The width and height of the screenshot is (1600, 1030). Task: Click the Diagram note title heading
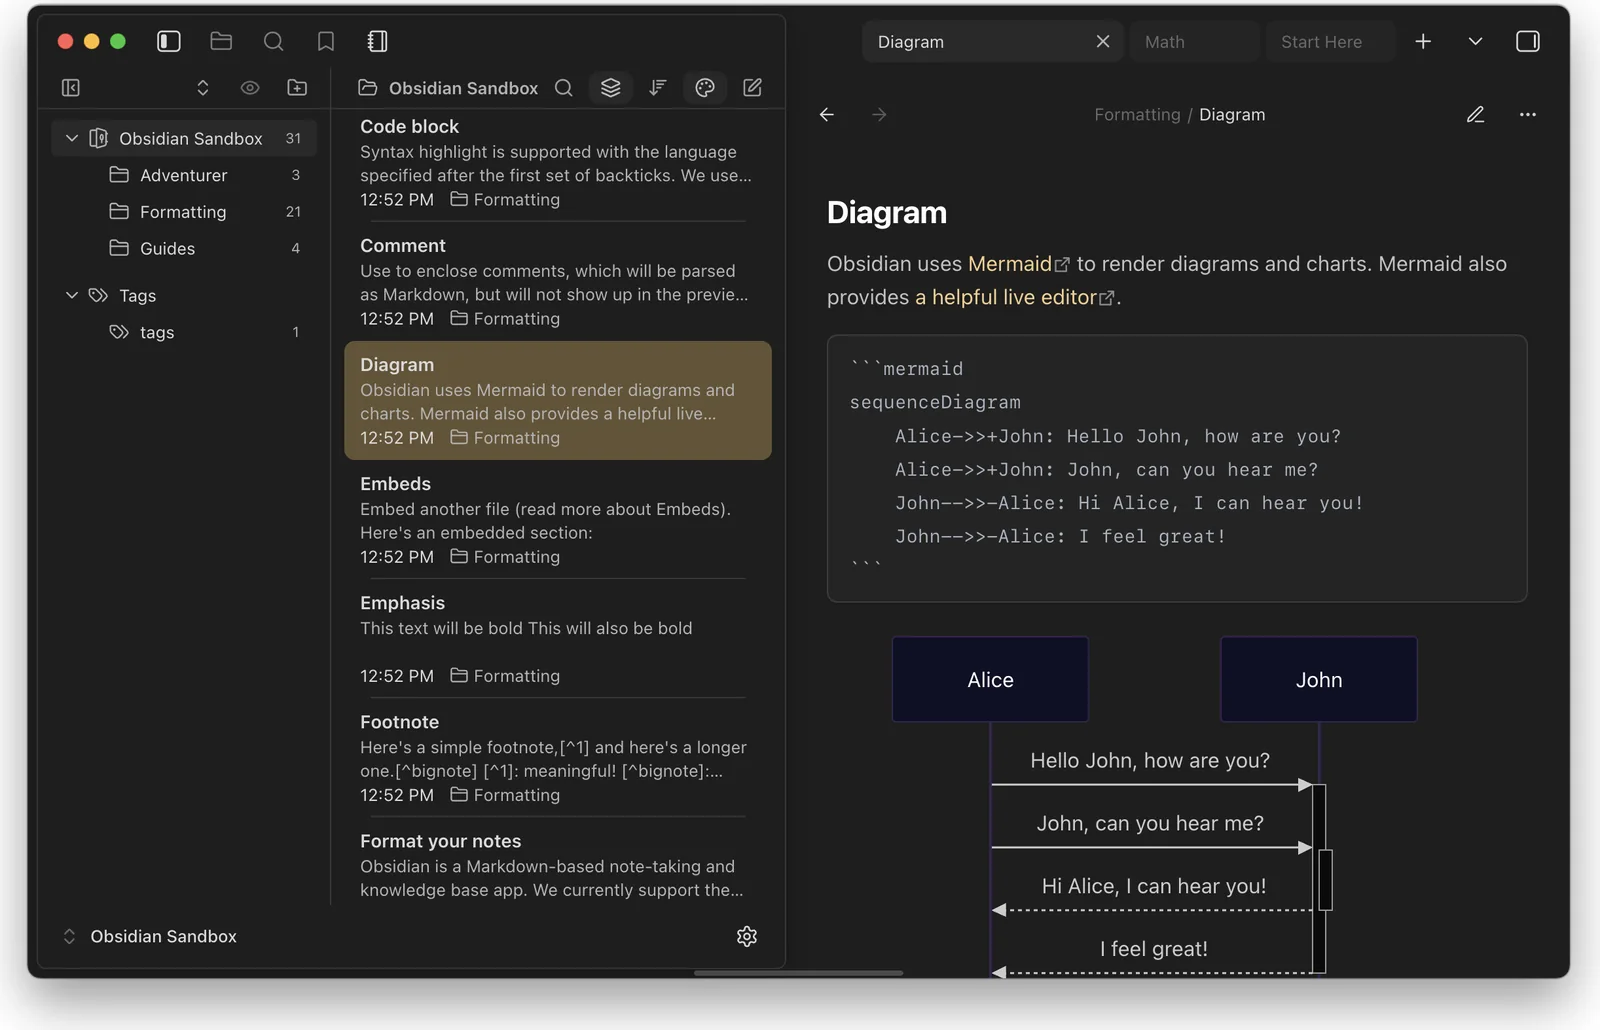pyautogui.click(x=887, y=212)
